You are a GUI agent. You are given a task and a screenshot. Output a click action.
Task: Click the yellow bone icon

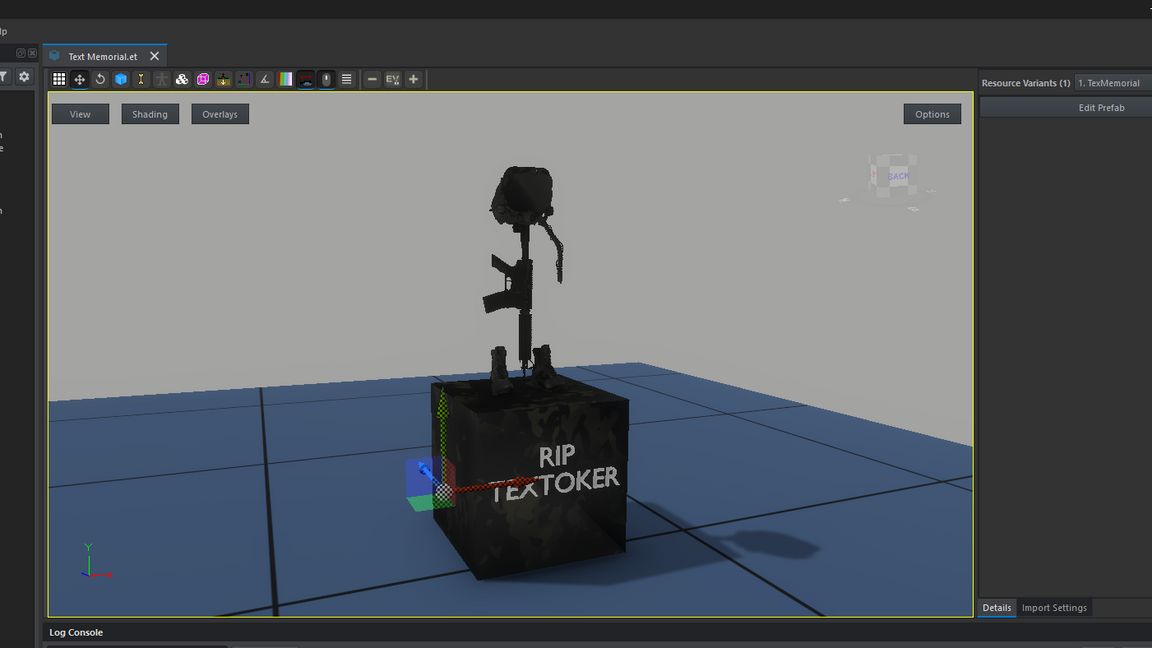pos(141,79)
